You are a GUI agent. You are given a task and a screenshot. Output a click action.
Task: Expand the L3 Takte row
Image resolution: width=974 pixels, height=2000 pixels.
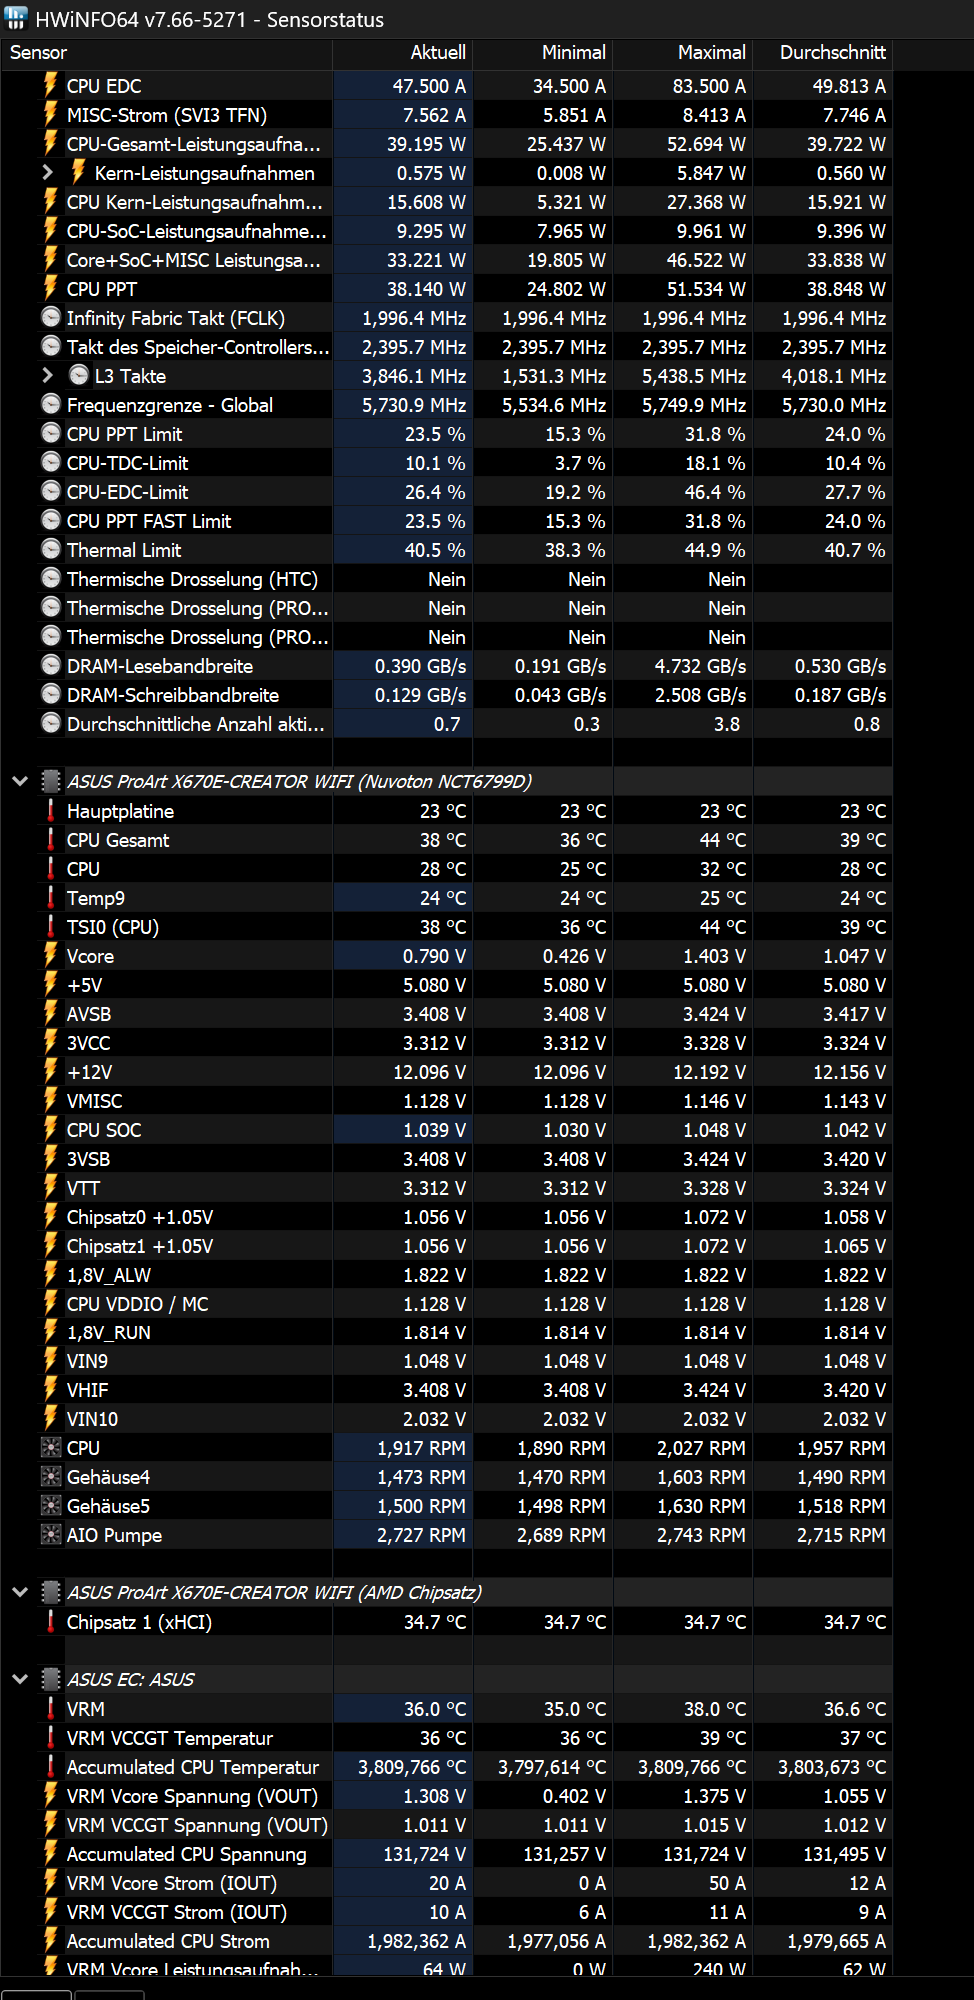[x=47, y=376]
